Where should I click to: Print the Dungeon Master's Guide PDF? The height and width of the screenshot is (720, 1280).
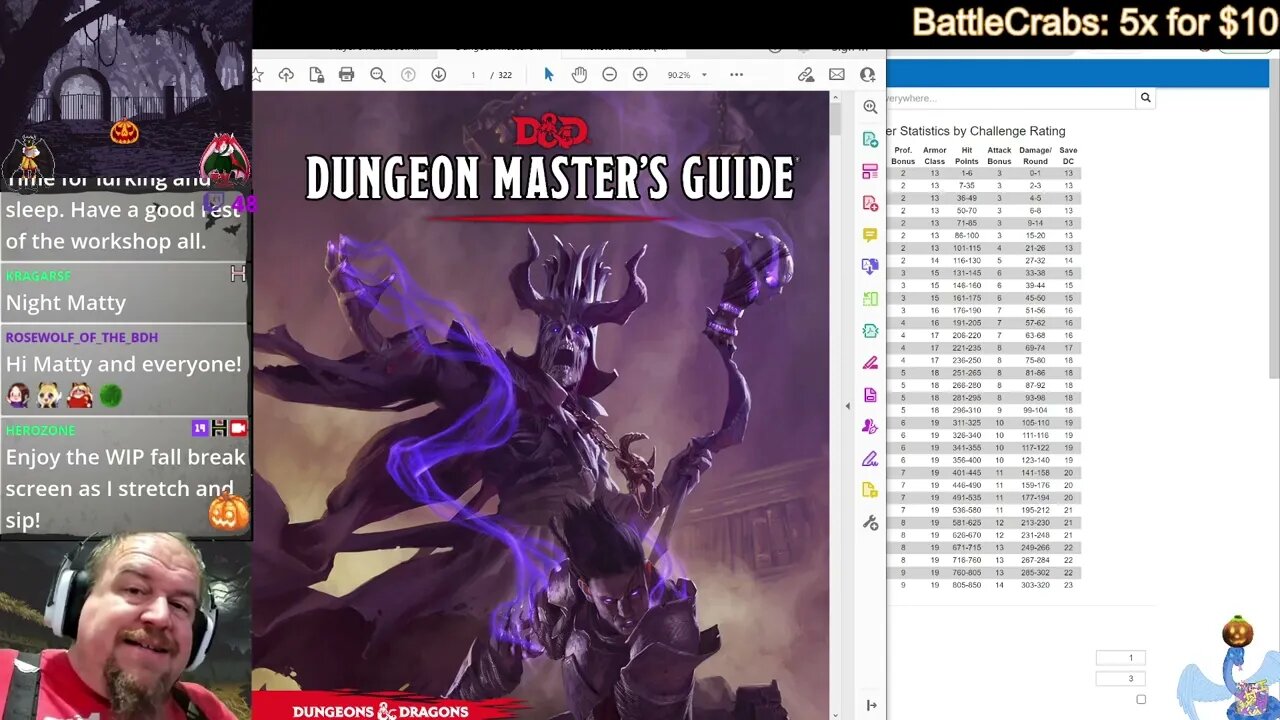[346, 75]
